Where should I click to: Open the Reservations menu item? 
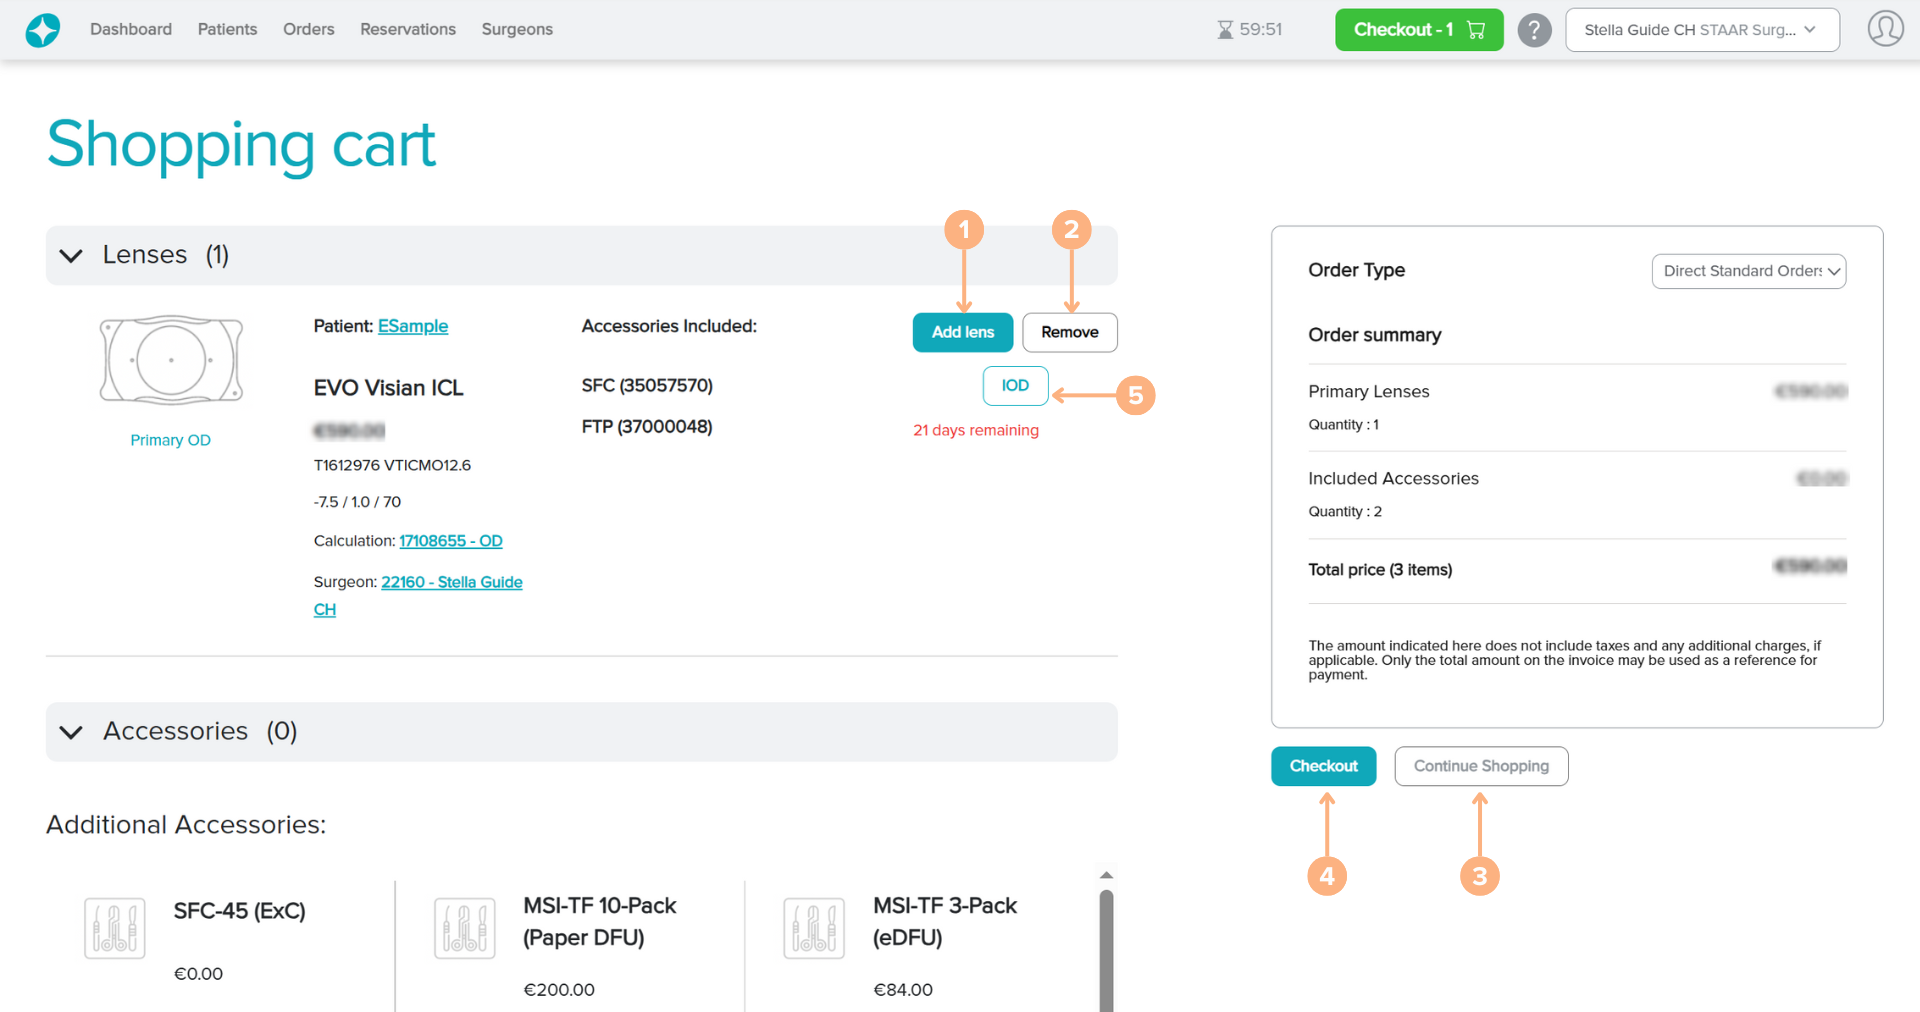tap(407, 29)
